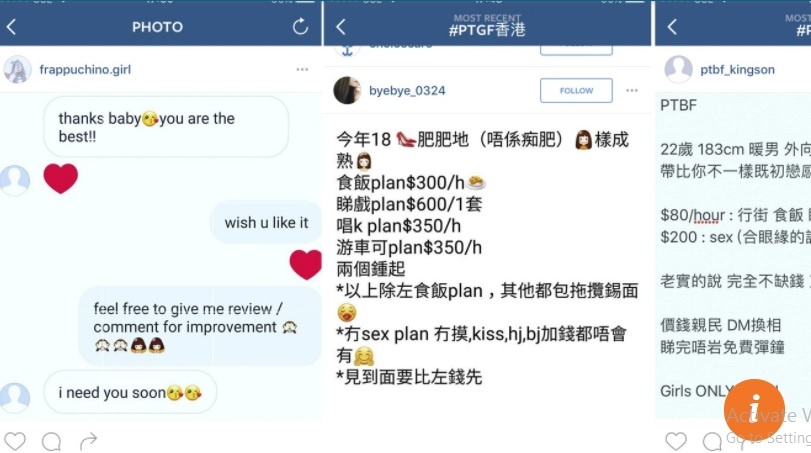Tap the refresh icon in the PHOTO header
This screenshot has height=453, width=811.
300,26
